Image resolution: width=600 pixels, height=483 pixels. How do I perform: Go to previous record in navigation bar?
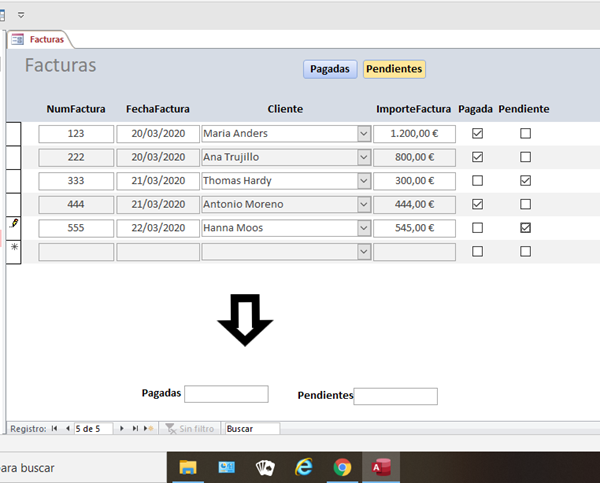67,428
